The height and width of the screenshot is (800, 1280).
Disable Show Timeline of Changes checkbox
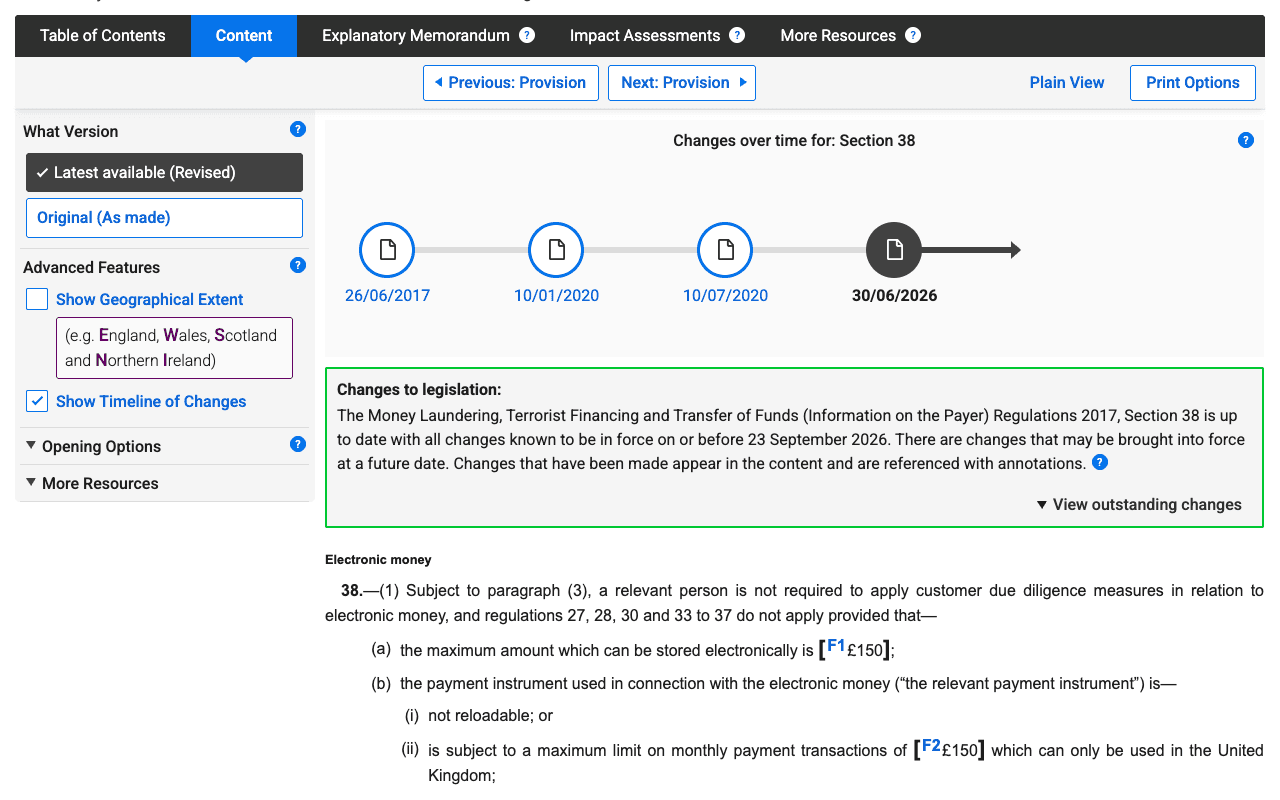[37, 401]
